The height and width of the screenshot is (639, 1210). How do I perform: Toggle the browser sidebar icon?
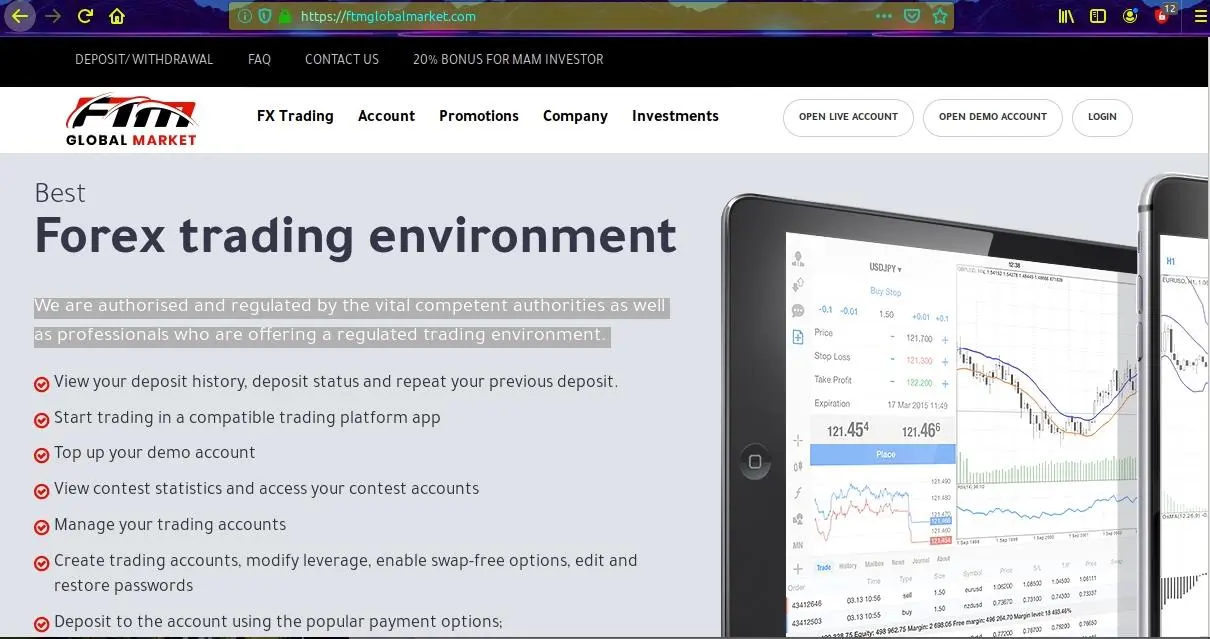pyautogui.click(x=1098, y=16)
